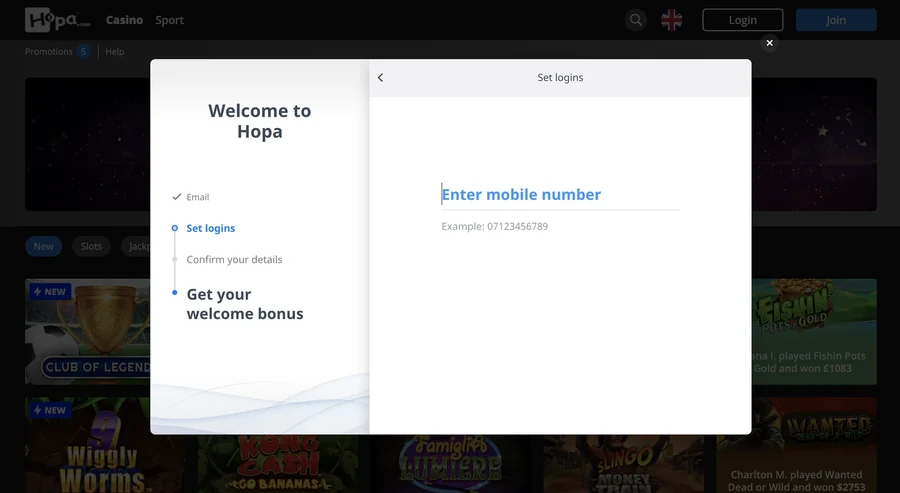Open Slingo Money Train thumbnail
Image resolution: width=900 pixels, height=493 pixels.
click(623, 464)
